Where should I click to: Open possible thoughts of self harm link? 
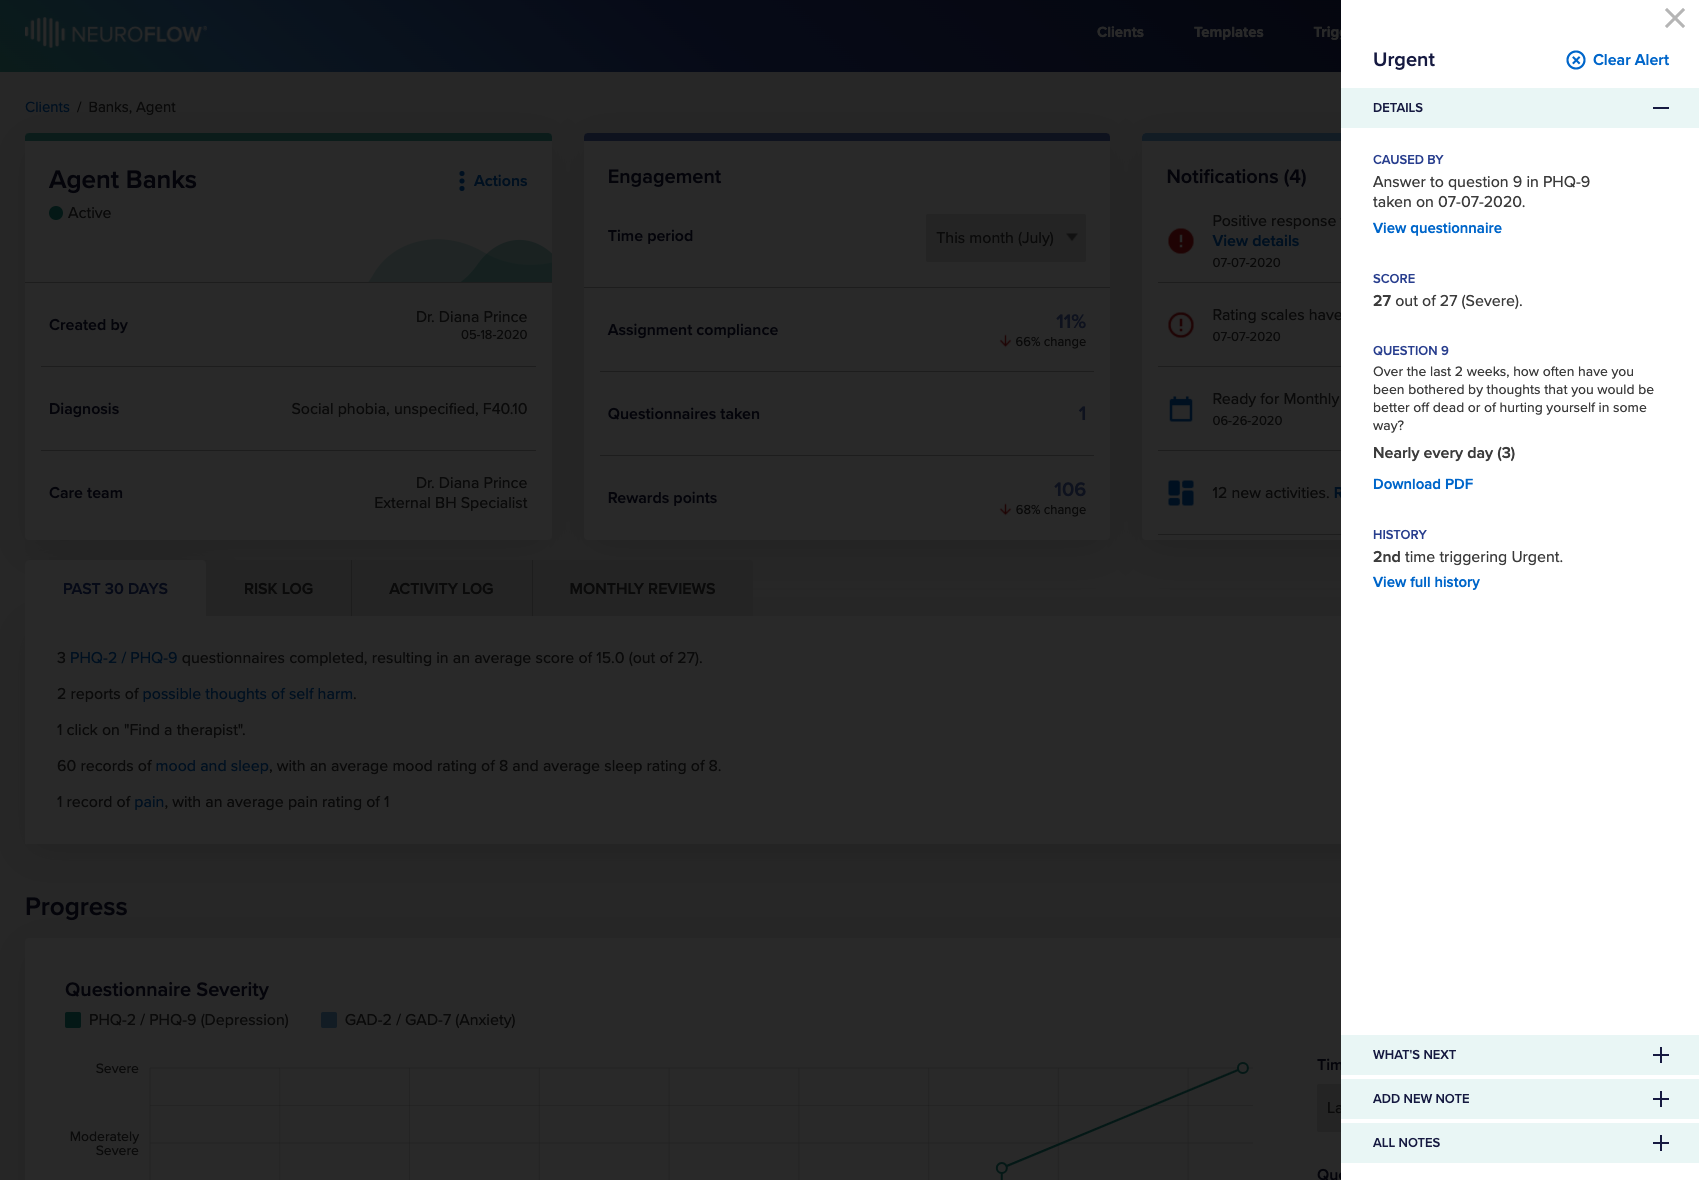pyautogui.click(x=248, y=694)
